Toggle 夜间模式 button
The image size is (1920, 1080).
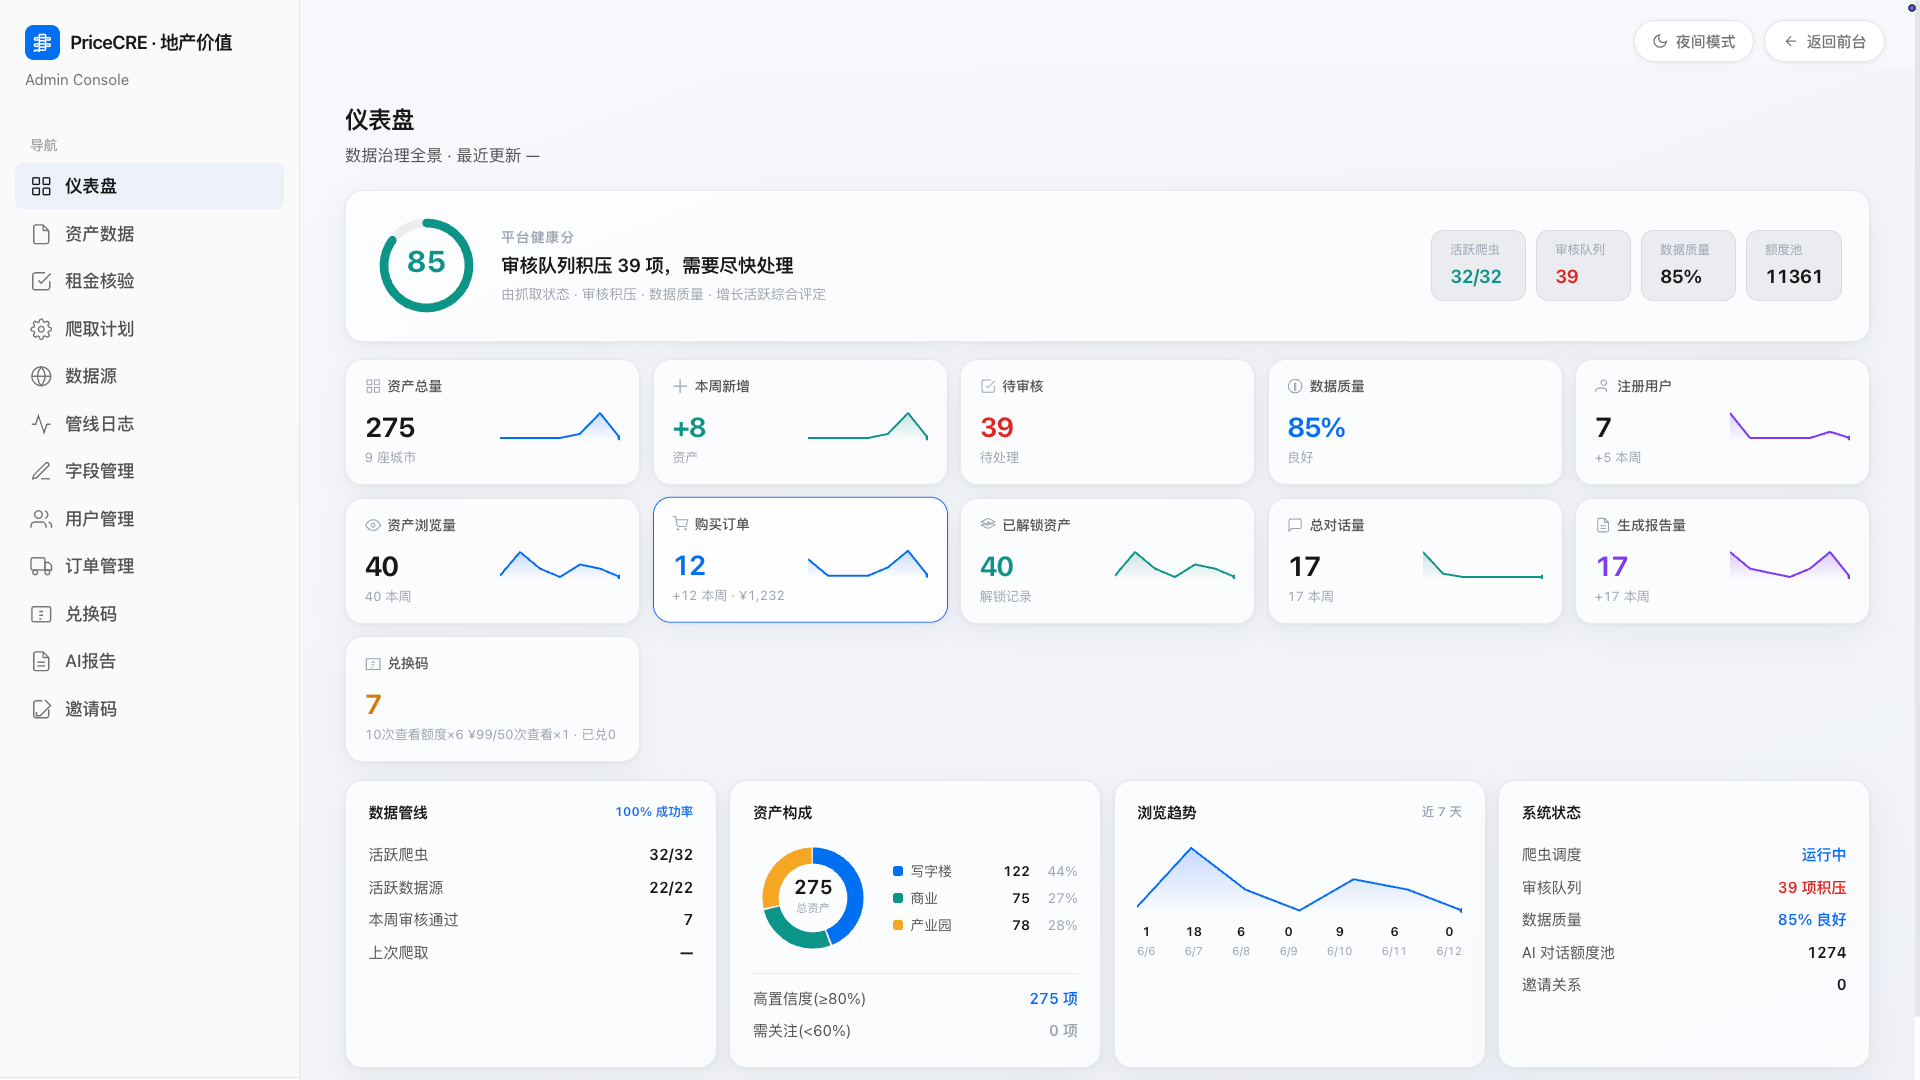[1693, 41]
